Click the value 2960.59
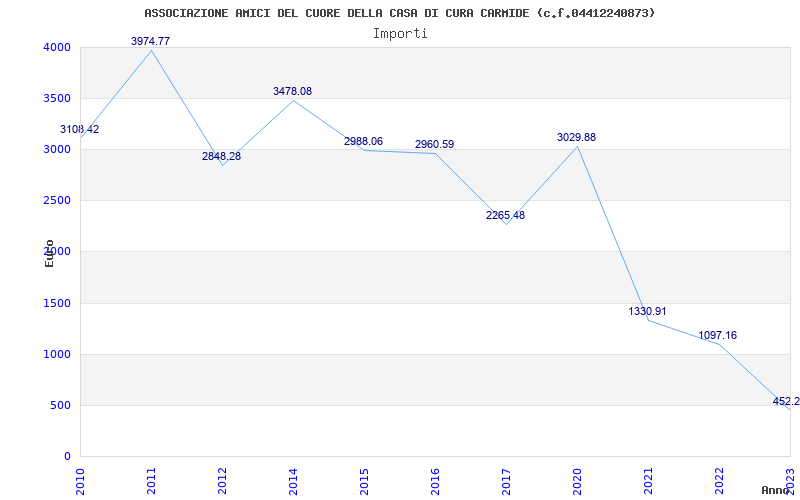 pos(434,145)
